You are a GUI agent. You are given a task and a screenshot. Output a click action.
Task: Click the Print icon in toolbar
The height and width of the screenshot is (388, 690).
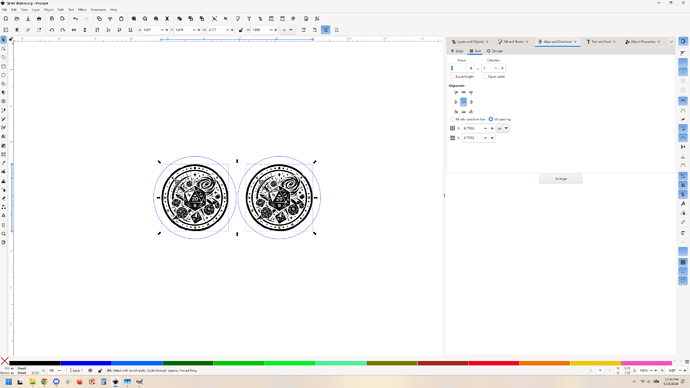tap(39, 19)
